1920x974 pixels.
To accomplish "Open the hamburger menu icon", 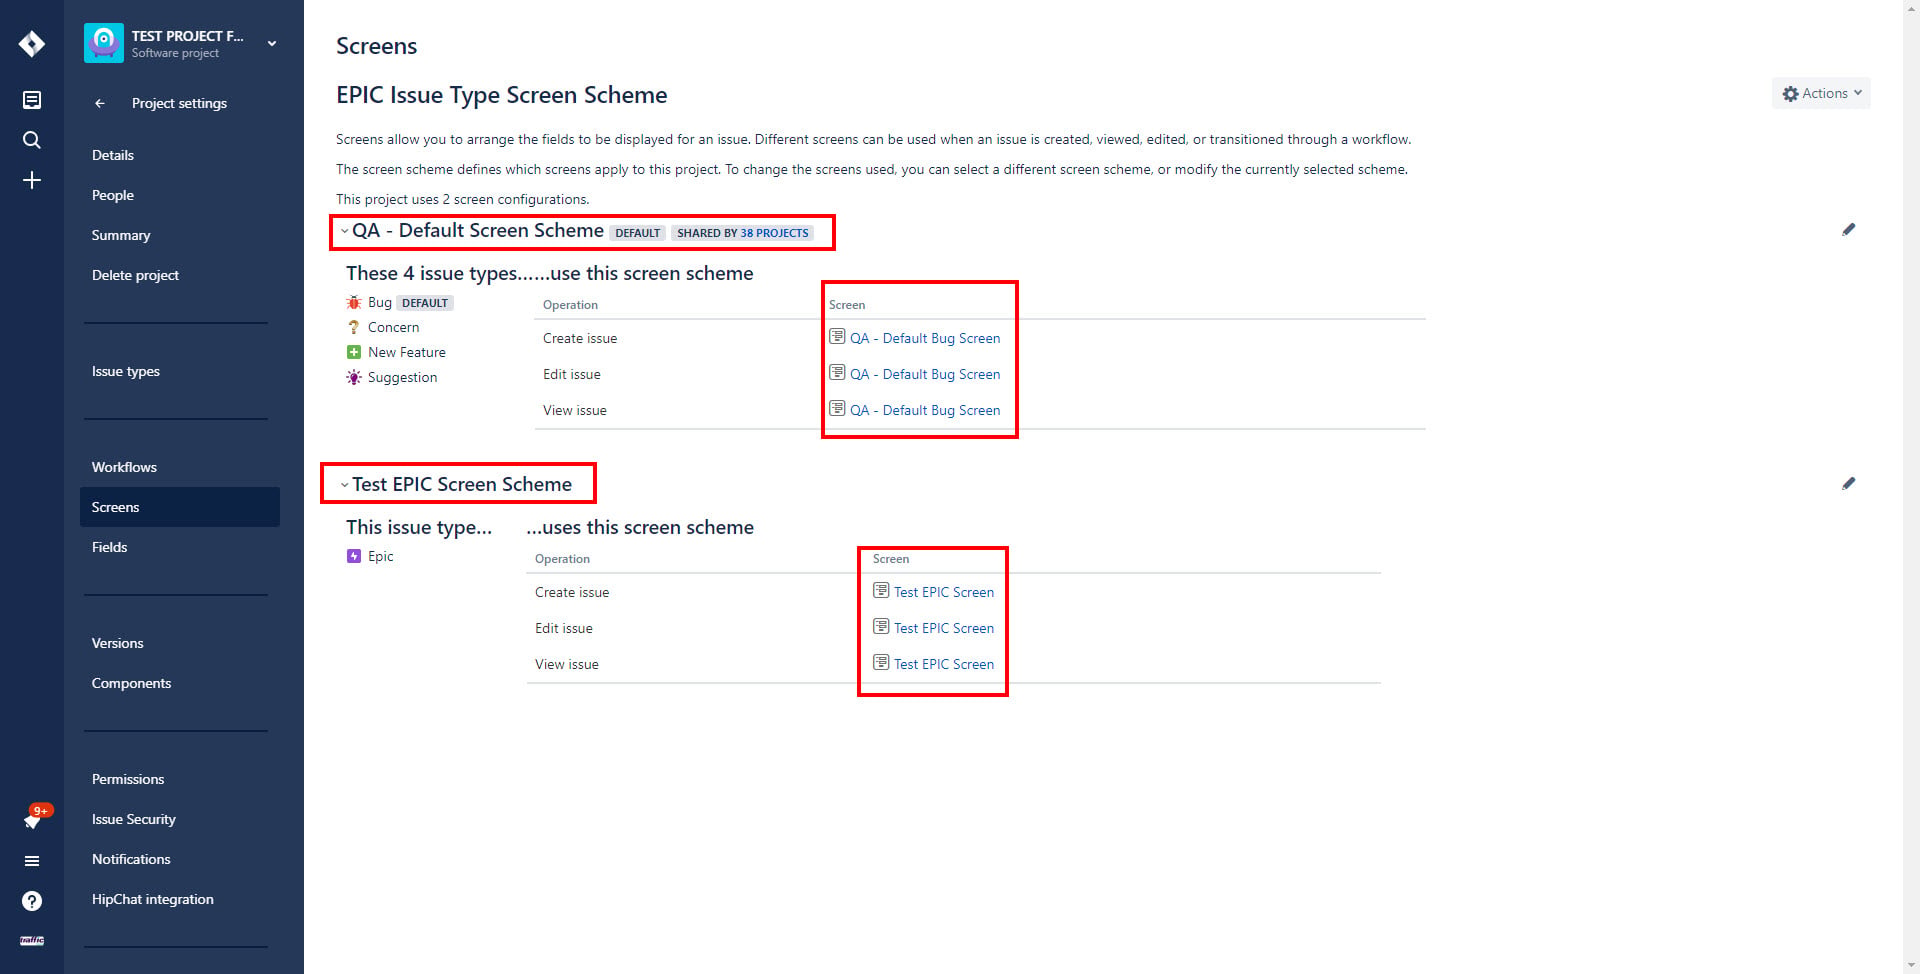I will (32, 861).
